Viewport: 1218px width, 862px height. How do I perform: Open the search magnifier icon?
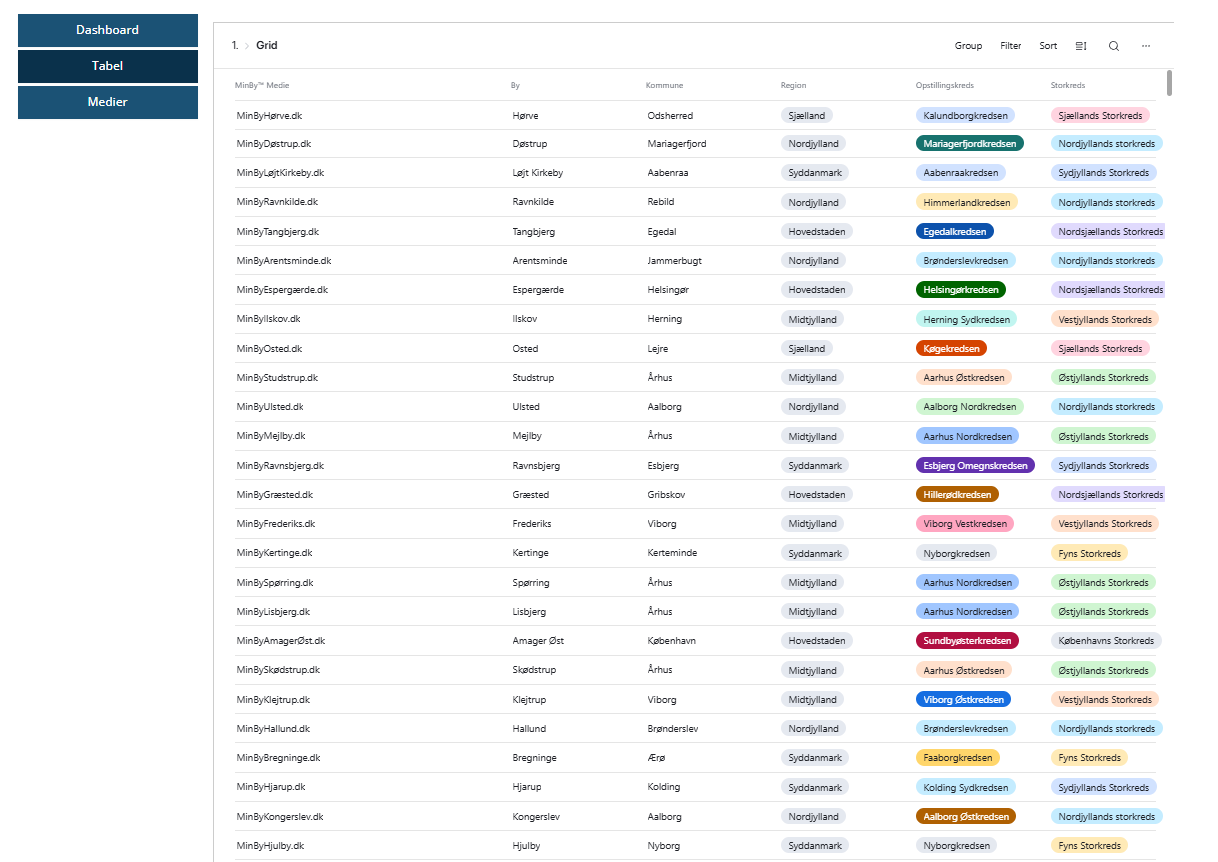pos(1114,46)
